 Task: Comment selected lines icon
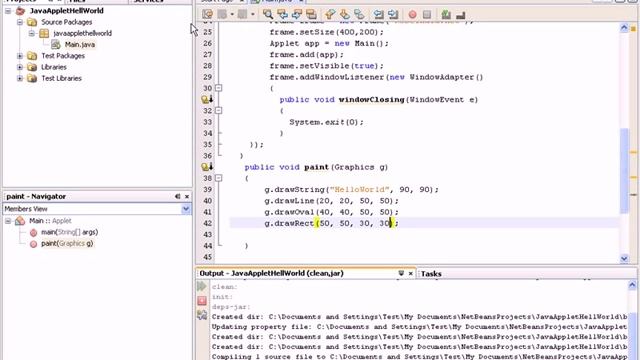(446, 15)
